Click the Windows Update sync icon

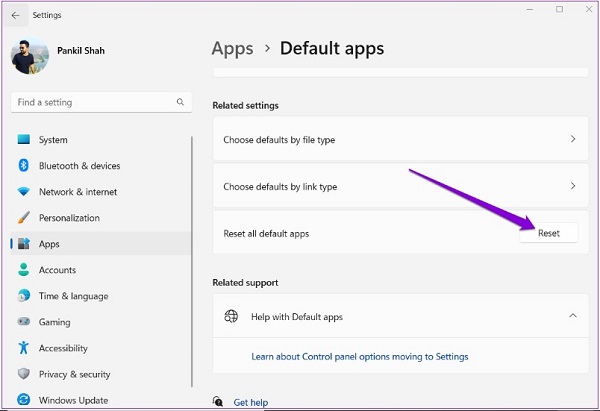[x=24, y=400]
